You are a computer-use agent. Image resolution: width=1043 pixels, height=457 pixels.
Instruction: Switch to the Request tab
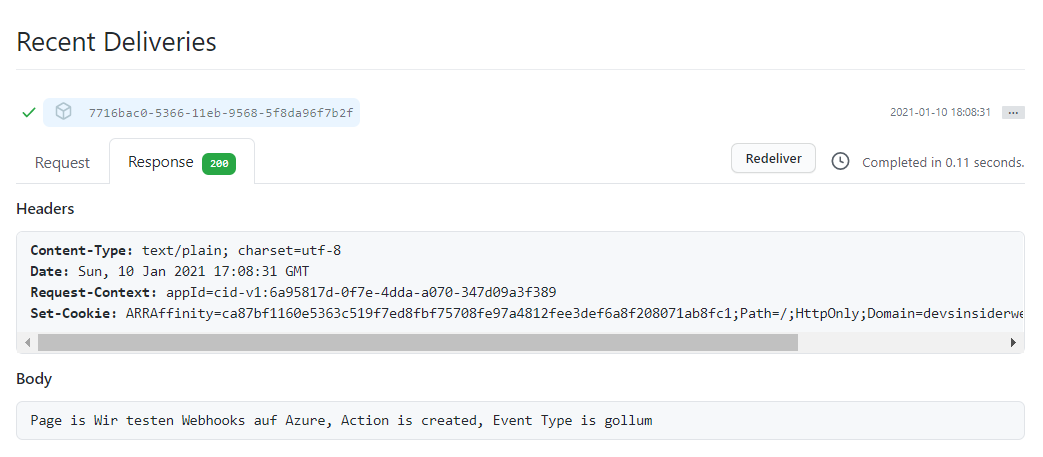pyautogui.click(x=62, y=163)
